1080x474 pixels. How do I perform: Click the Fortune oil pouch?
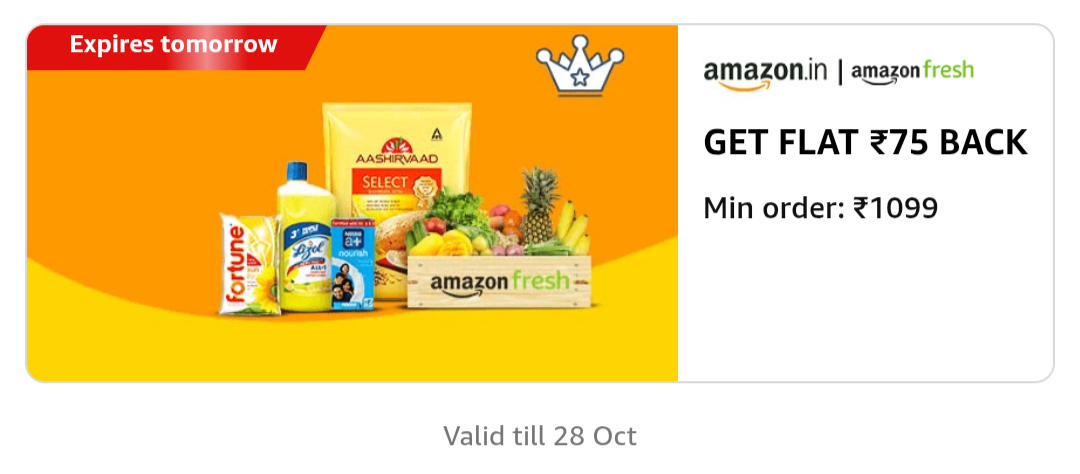tap(249, 264)
